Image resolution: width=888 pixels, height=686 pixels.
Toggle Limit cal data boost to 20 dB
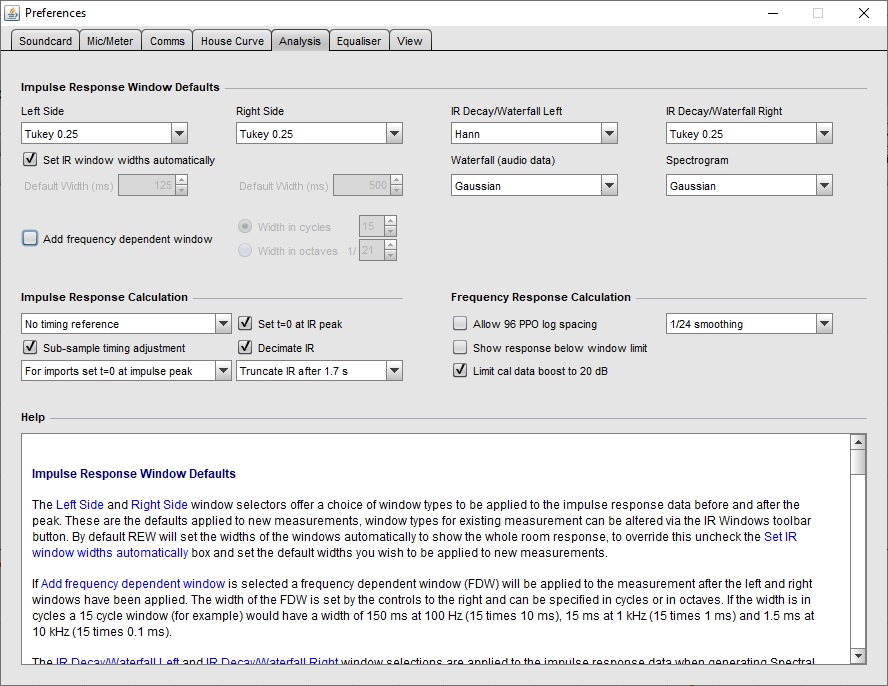pos(460,370)
